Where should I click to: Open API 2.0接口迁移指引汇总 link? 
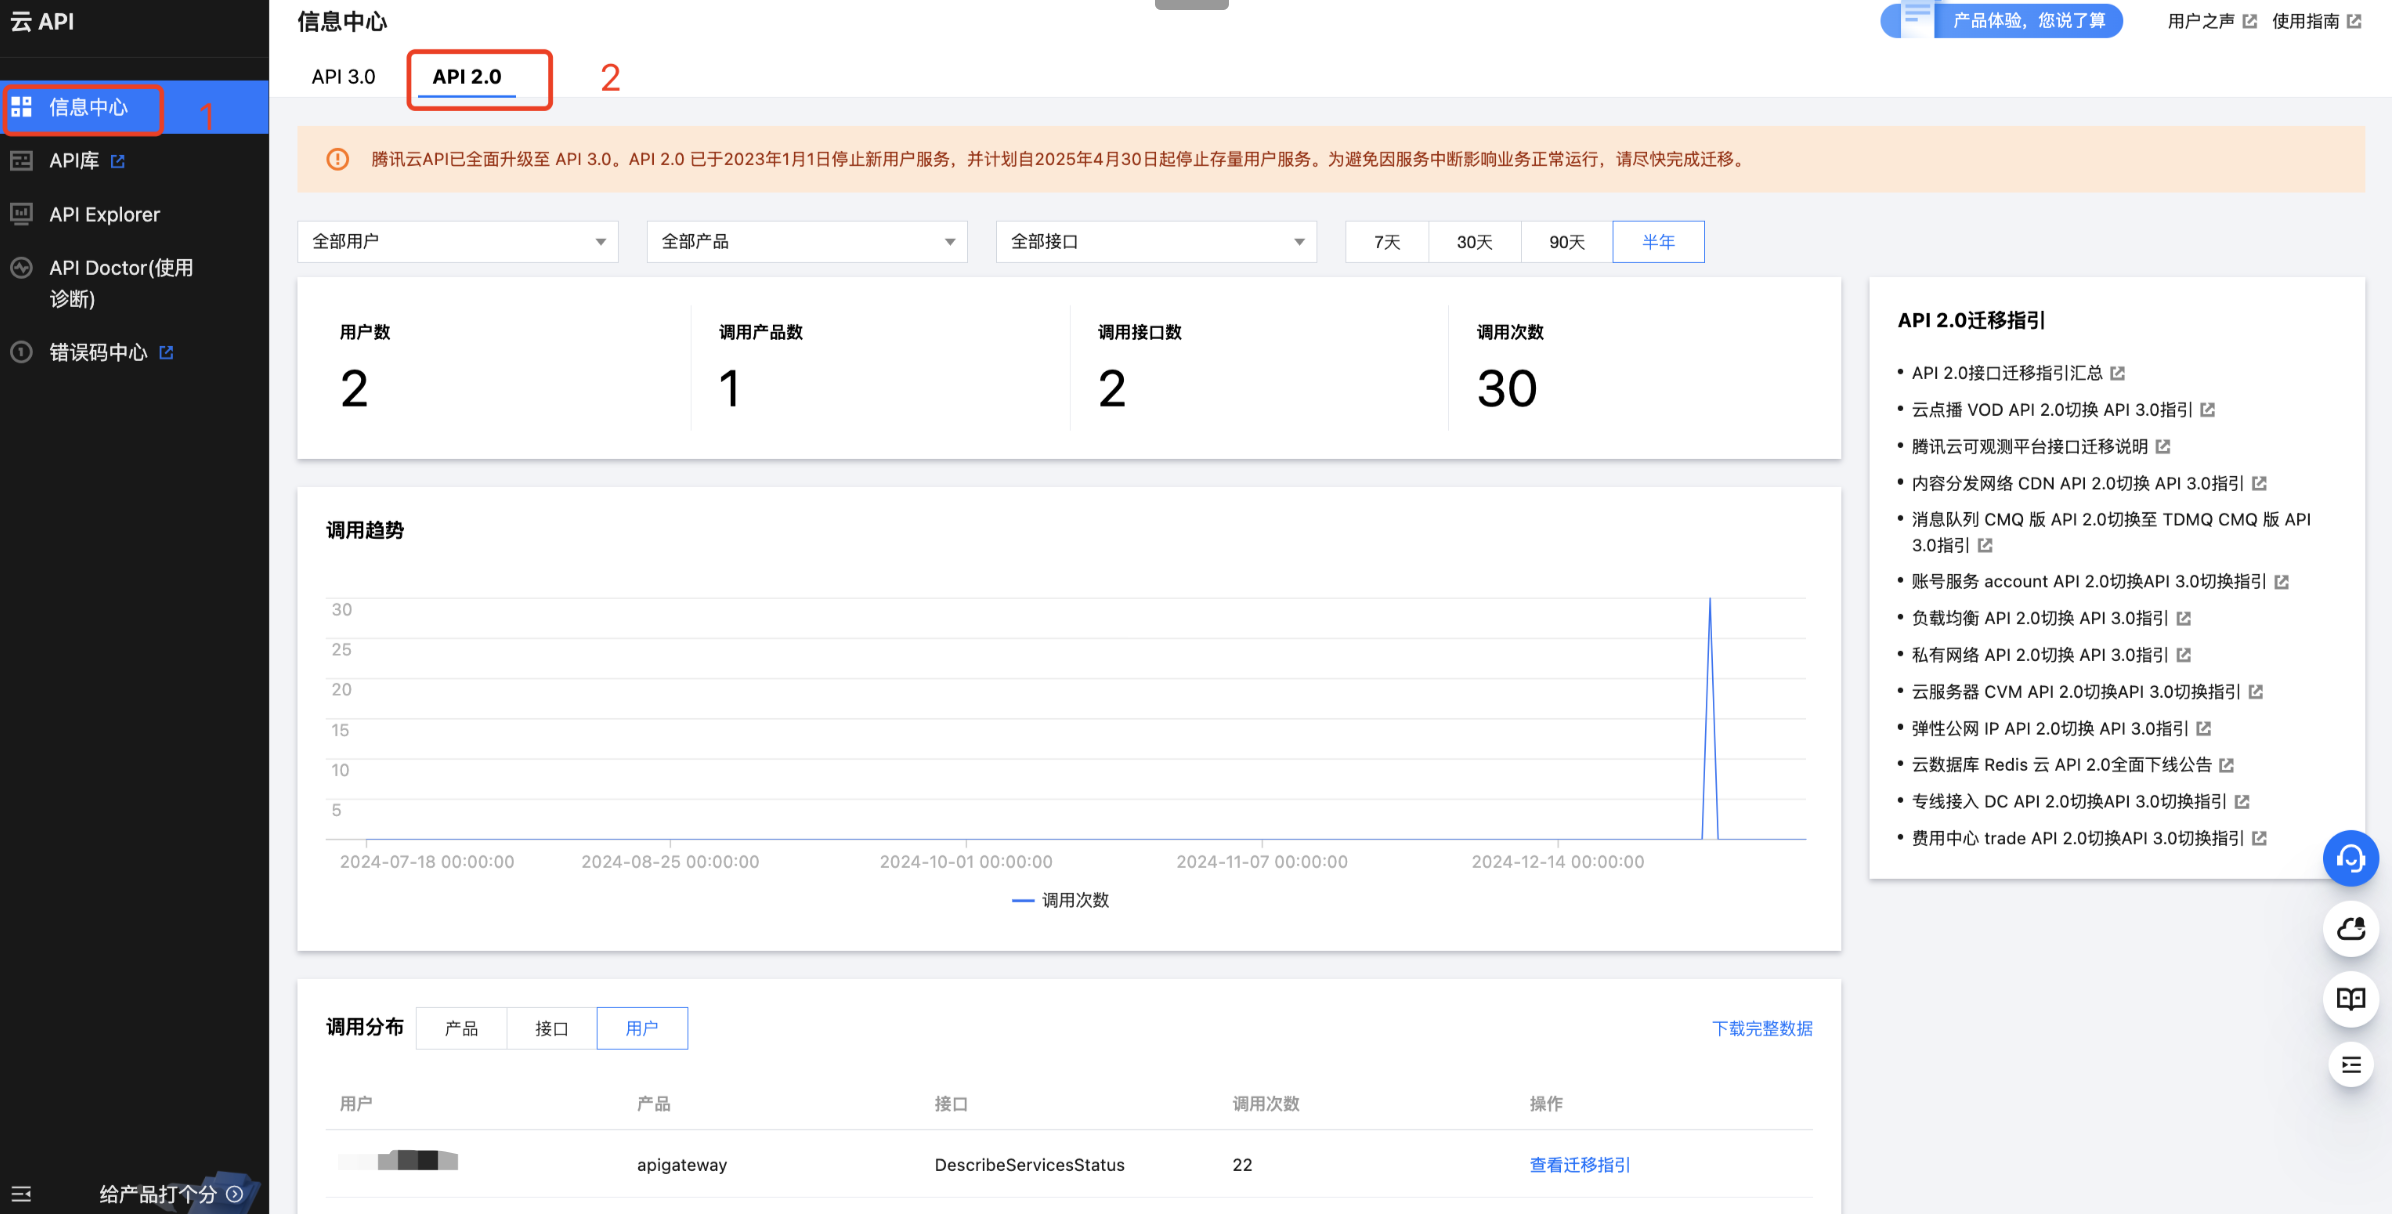coord(2006,373)
